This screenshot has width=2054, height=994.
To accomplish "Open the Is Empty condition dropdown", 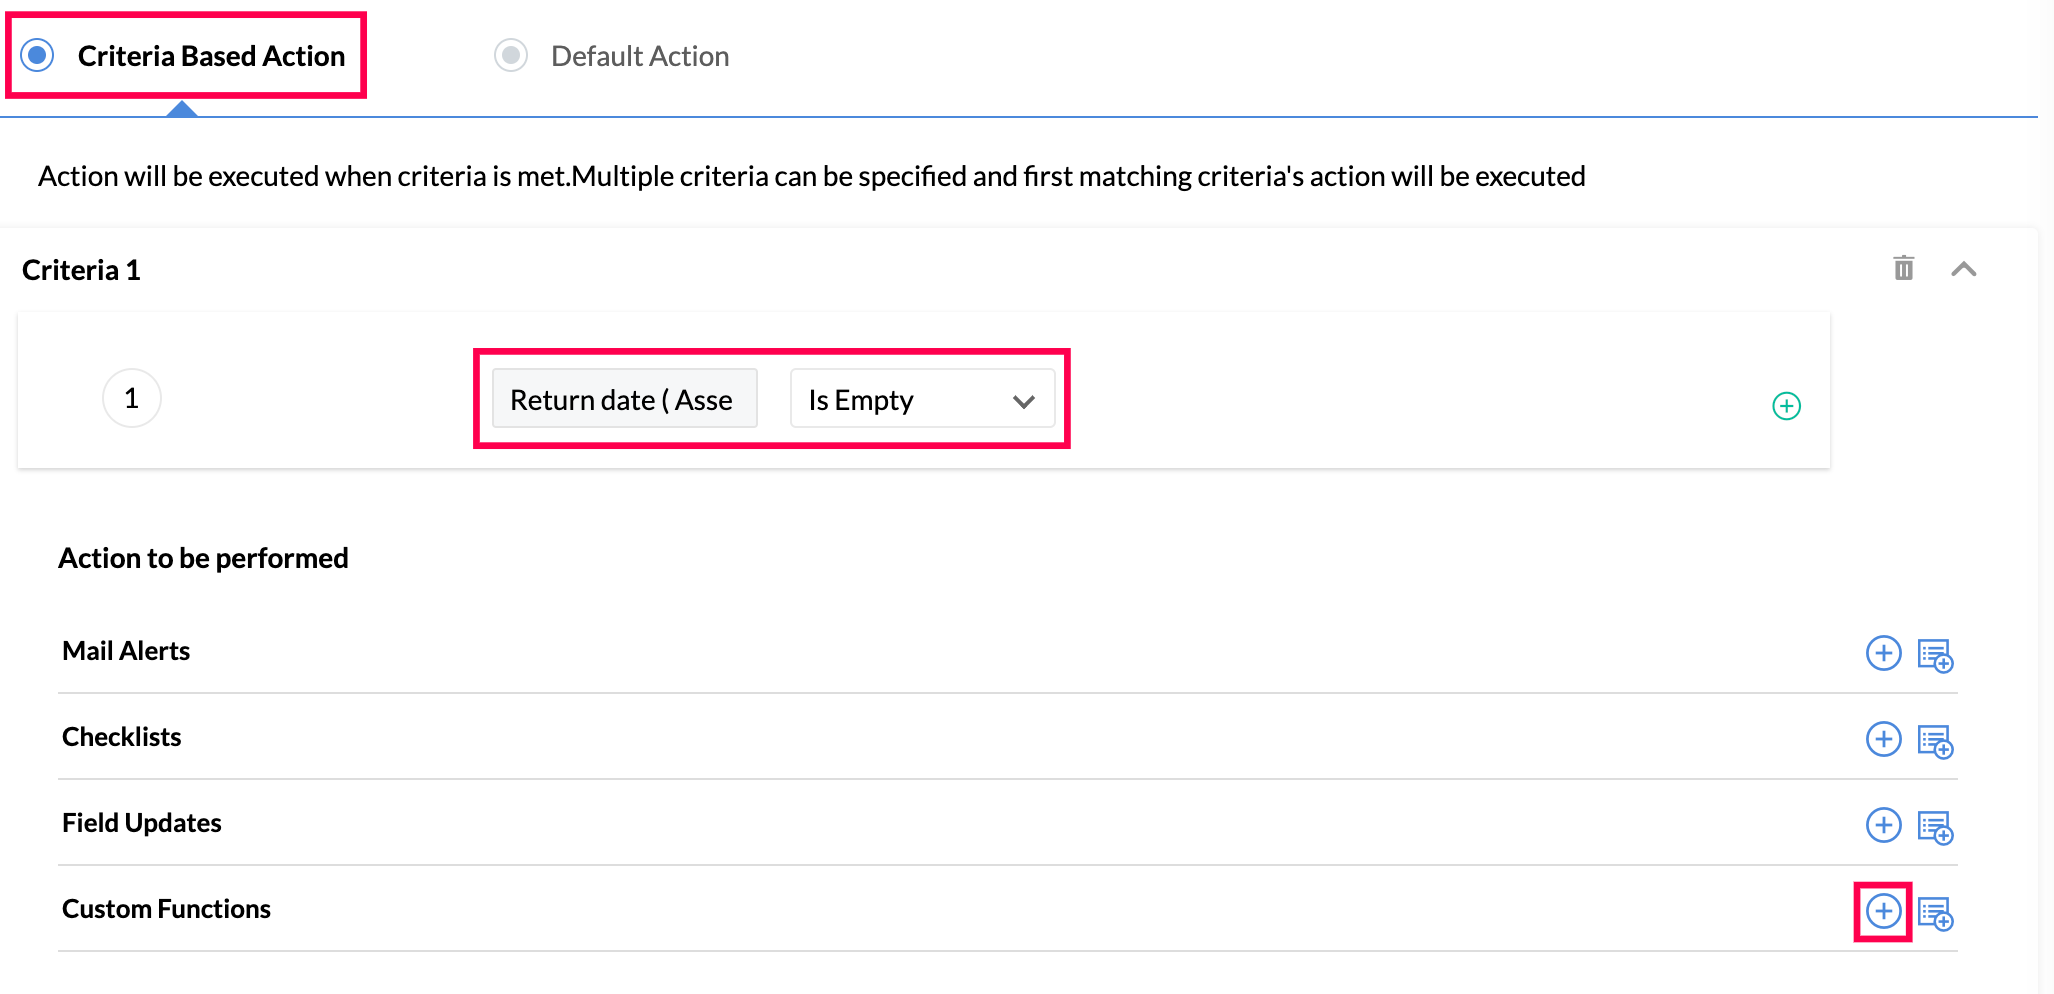I will point(921,400).
